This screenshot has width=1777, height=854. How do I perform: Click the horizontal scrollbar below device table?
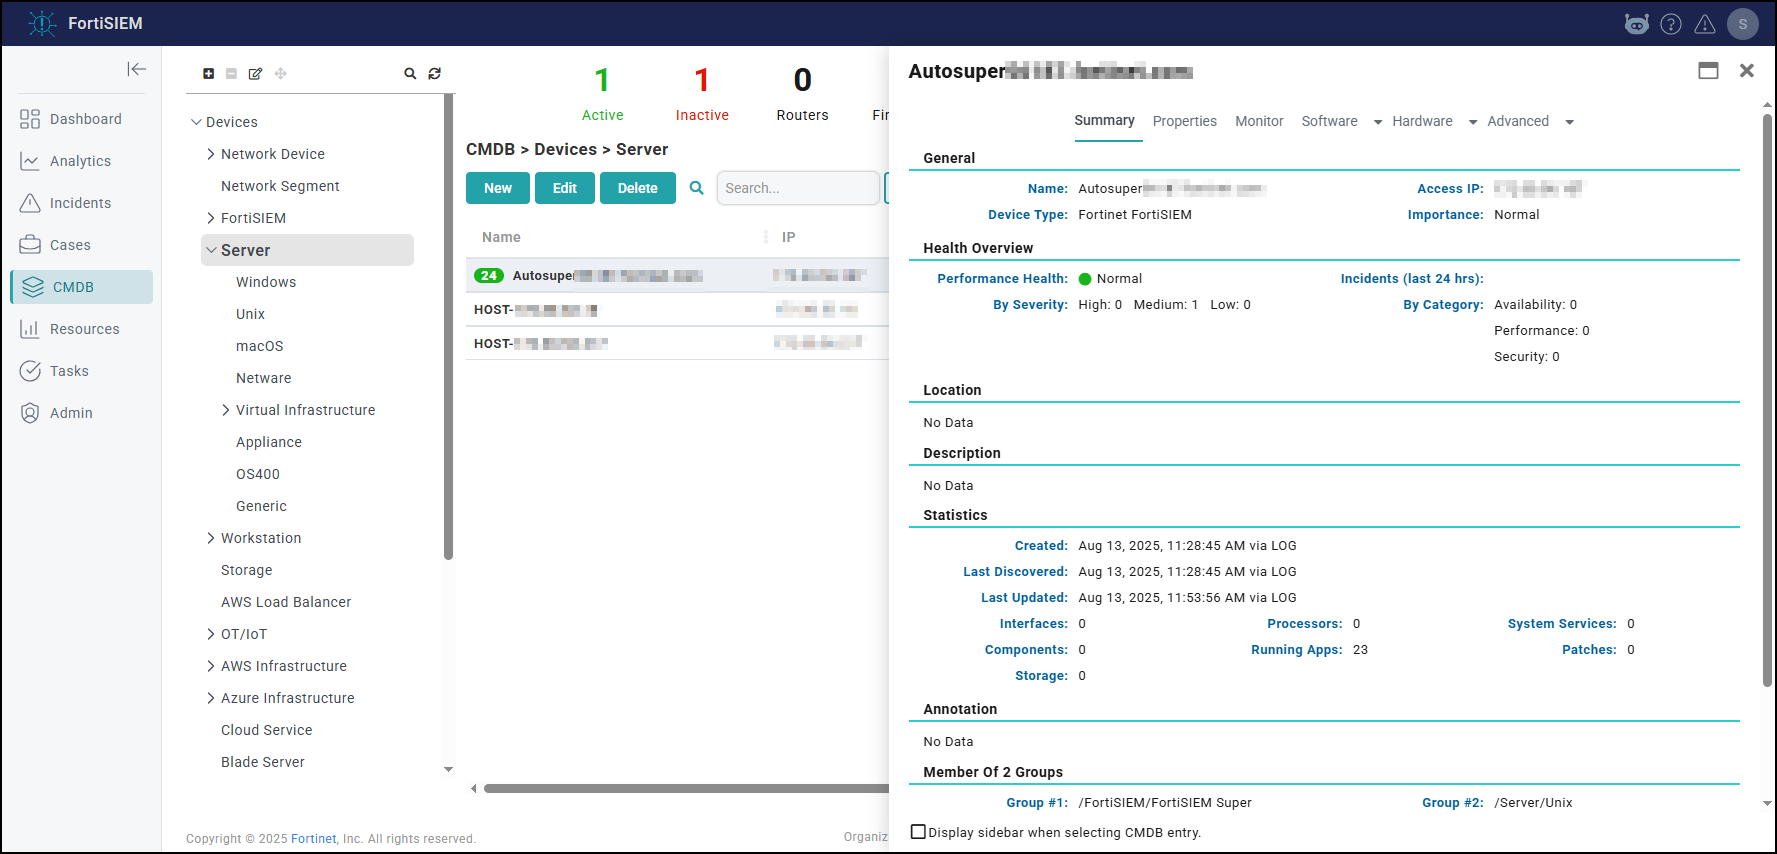(x=686, y=789)
